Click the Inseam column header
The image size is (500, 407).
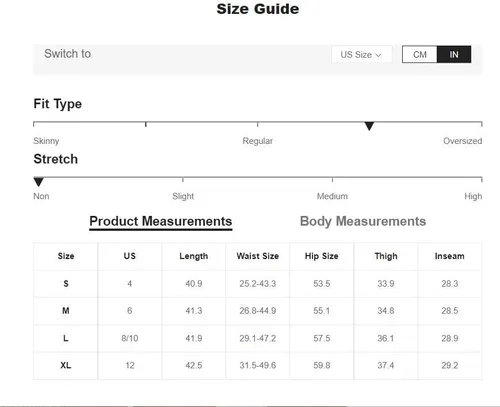(x=449, y=256)
